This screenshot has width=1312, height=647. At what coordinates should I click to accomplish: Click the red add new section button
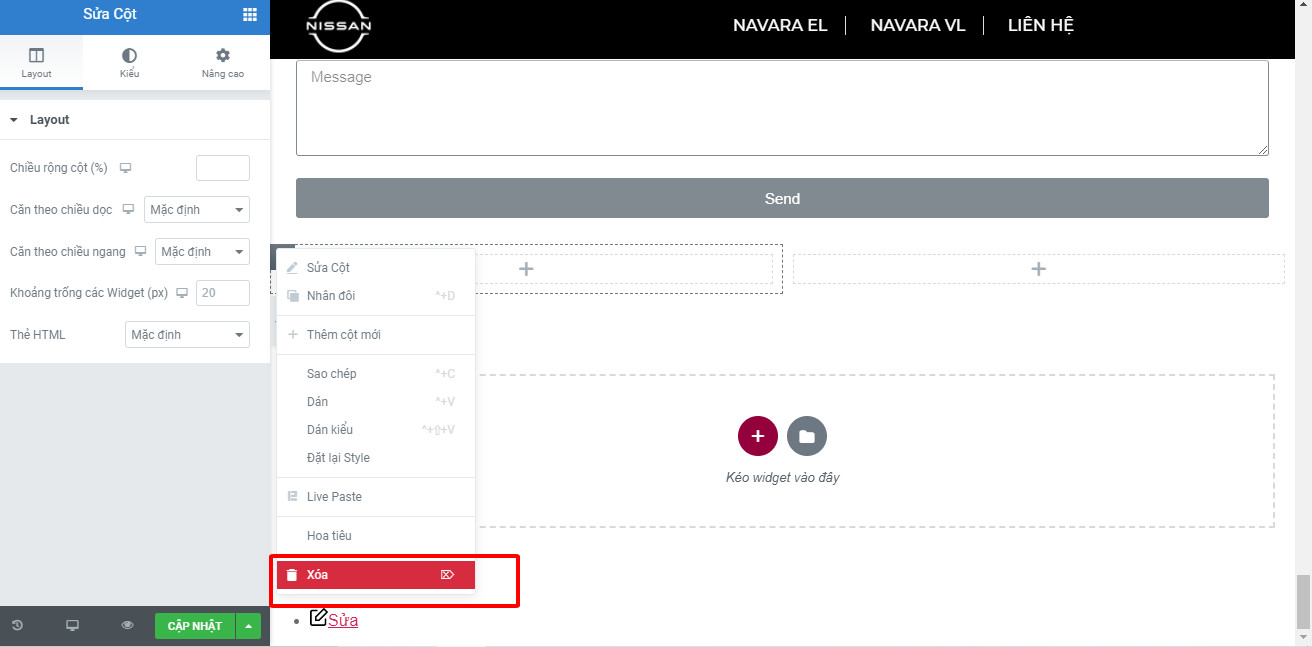click(757, 436)
